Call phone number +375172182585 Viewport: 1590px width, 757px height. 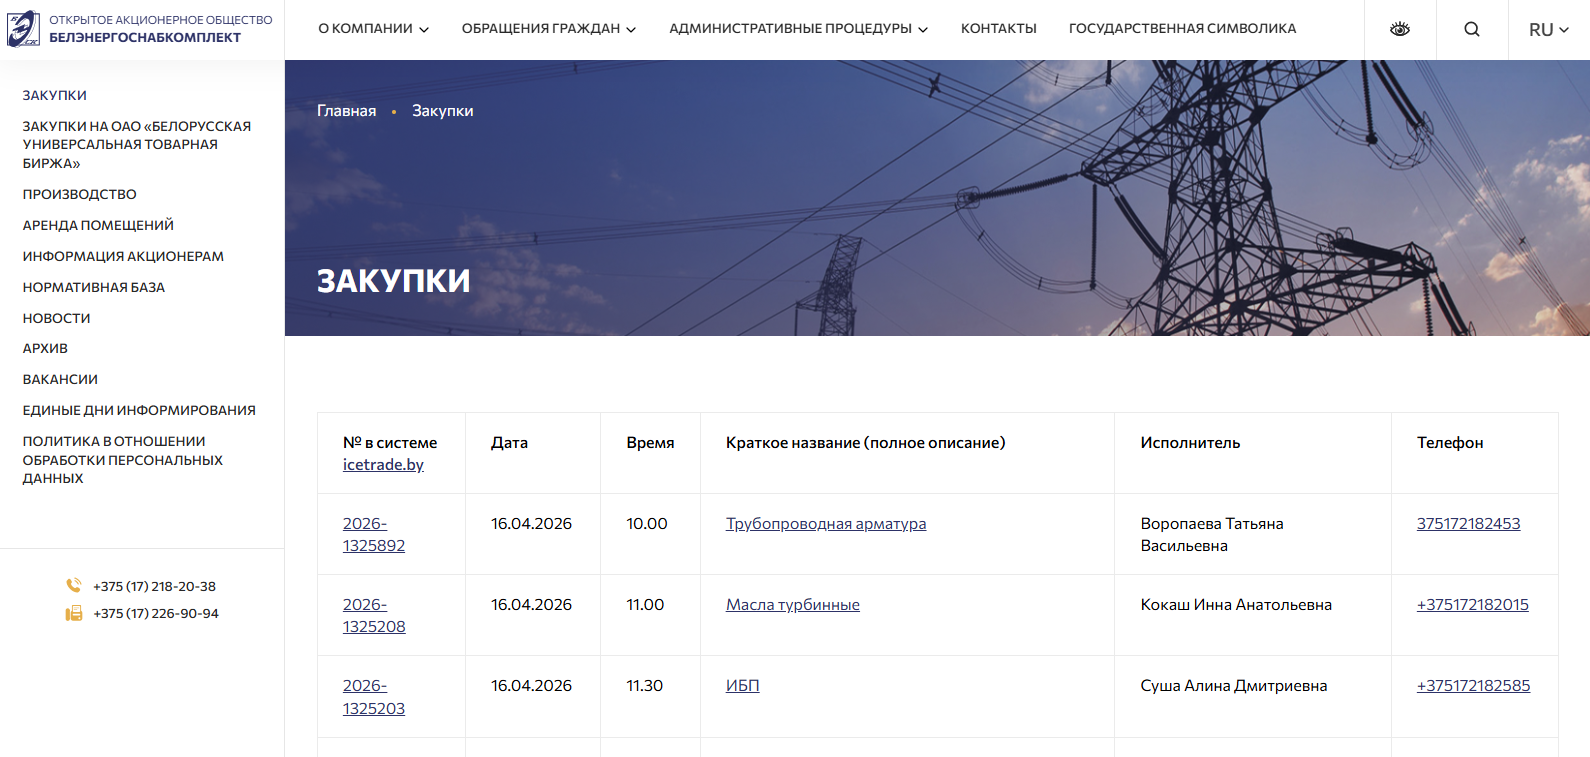click(1473, 686)
